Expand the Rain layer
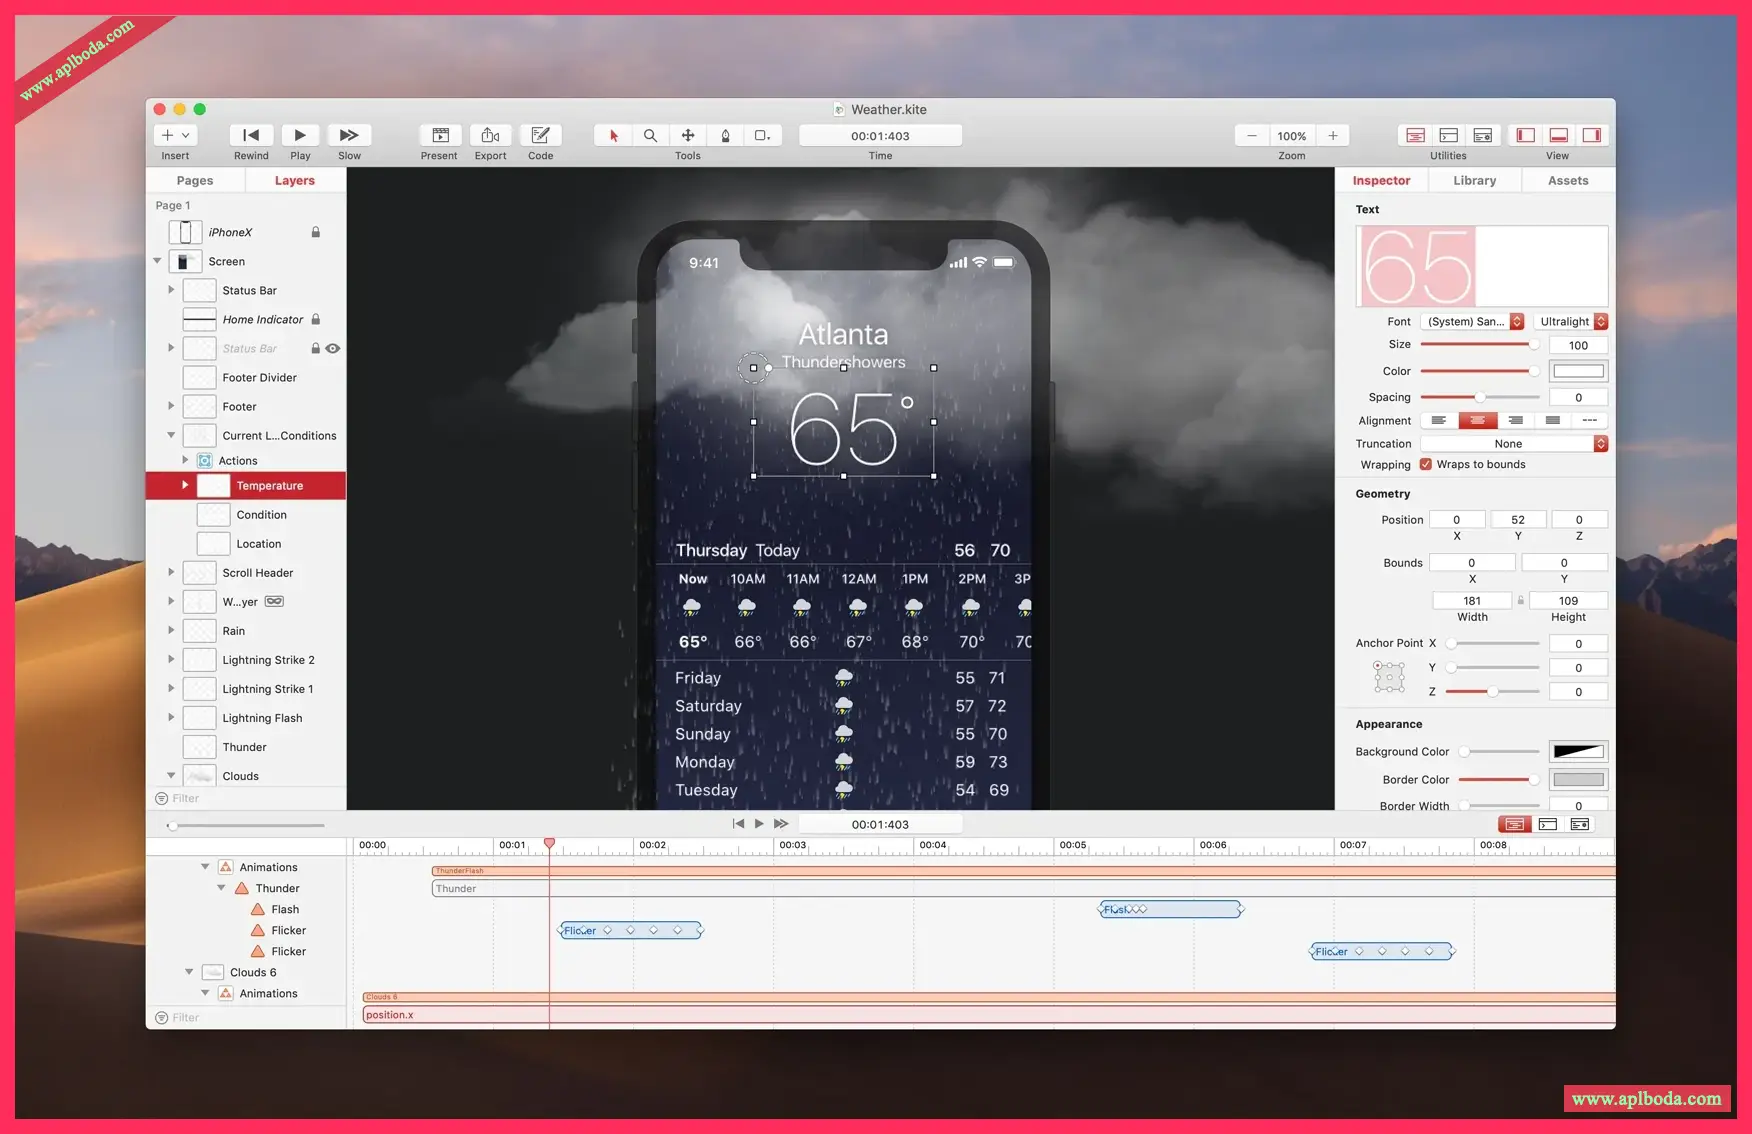This screenshot has width=1752, height=1134. click(171, 630)
